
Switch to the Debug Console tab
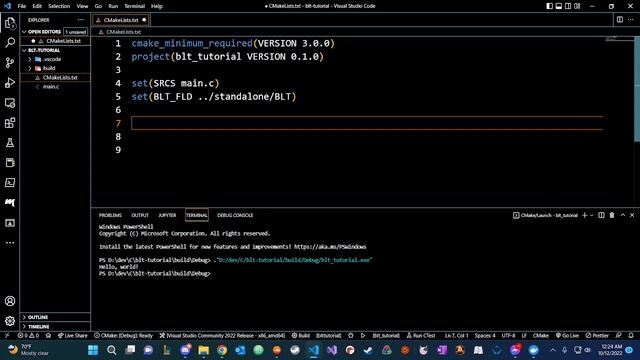click(x=235, y=215)
